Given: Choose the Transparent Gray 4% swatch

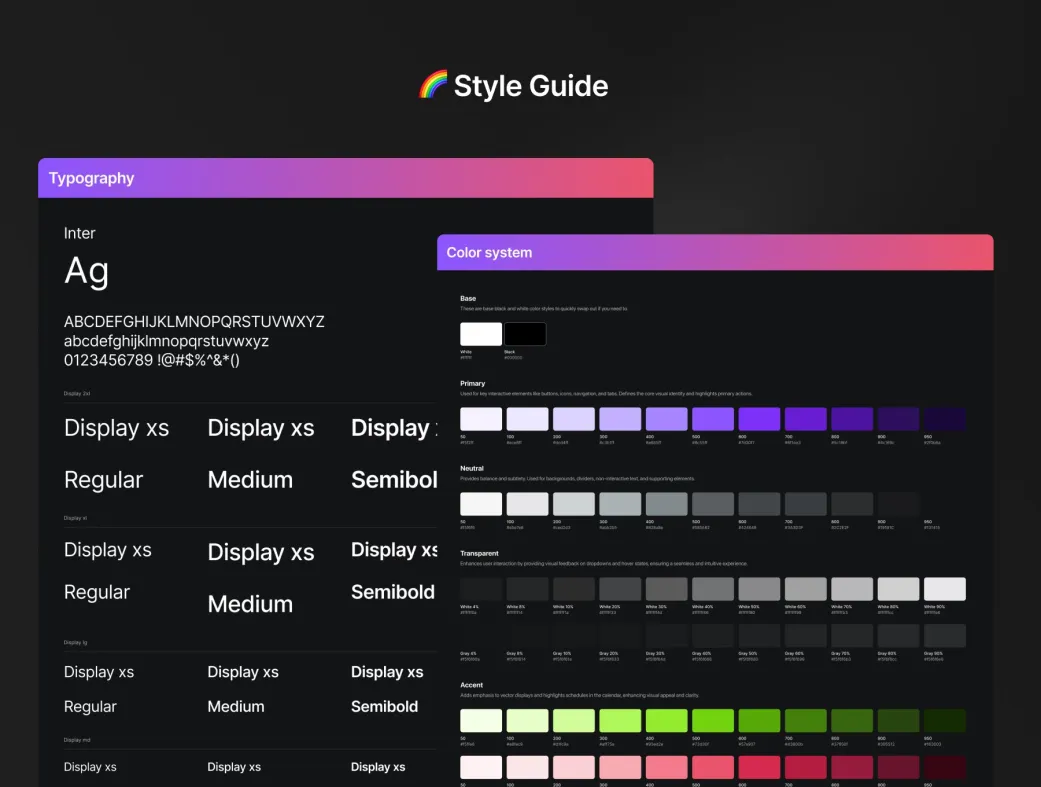Looking at the screenshot, I should click(481, 636).
